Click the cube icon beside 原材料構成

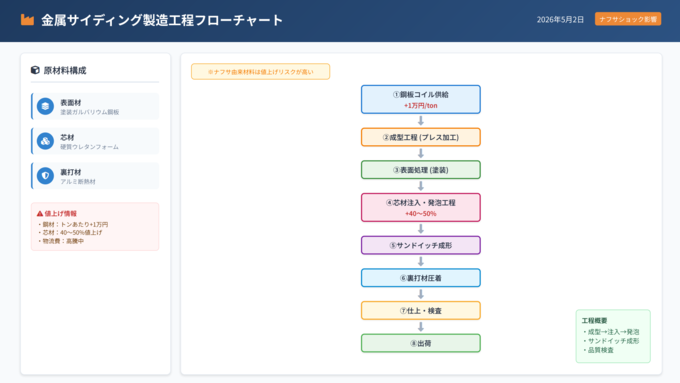click(35, 70)
